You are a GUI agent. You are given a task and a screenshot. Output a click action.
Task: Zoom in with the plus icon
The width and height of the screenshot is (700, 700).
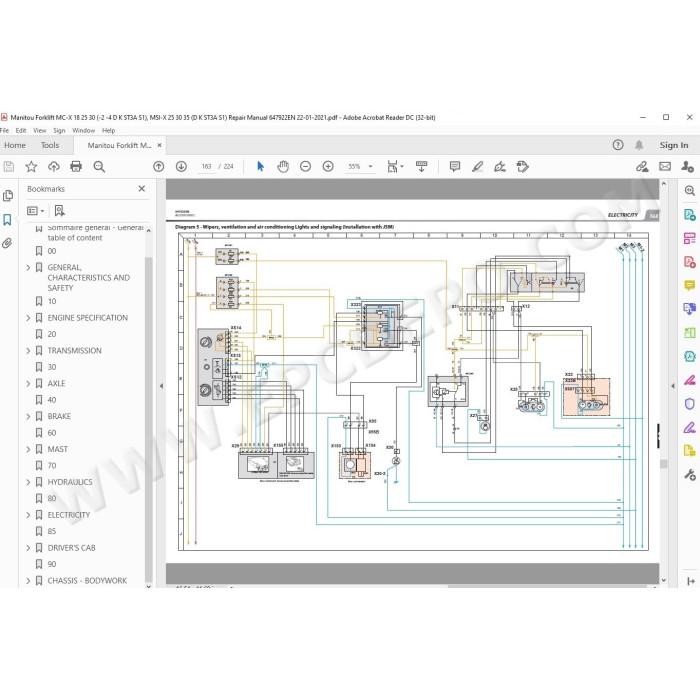tap(328, 167)
